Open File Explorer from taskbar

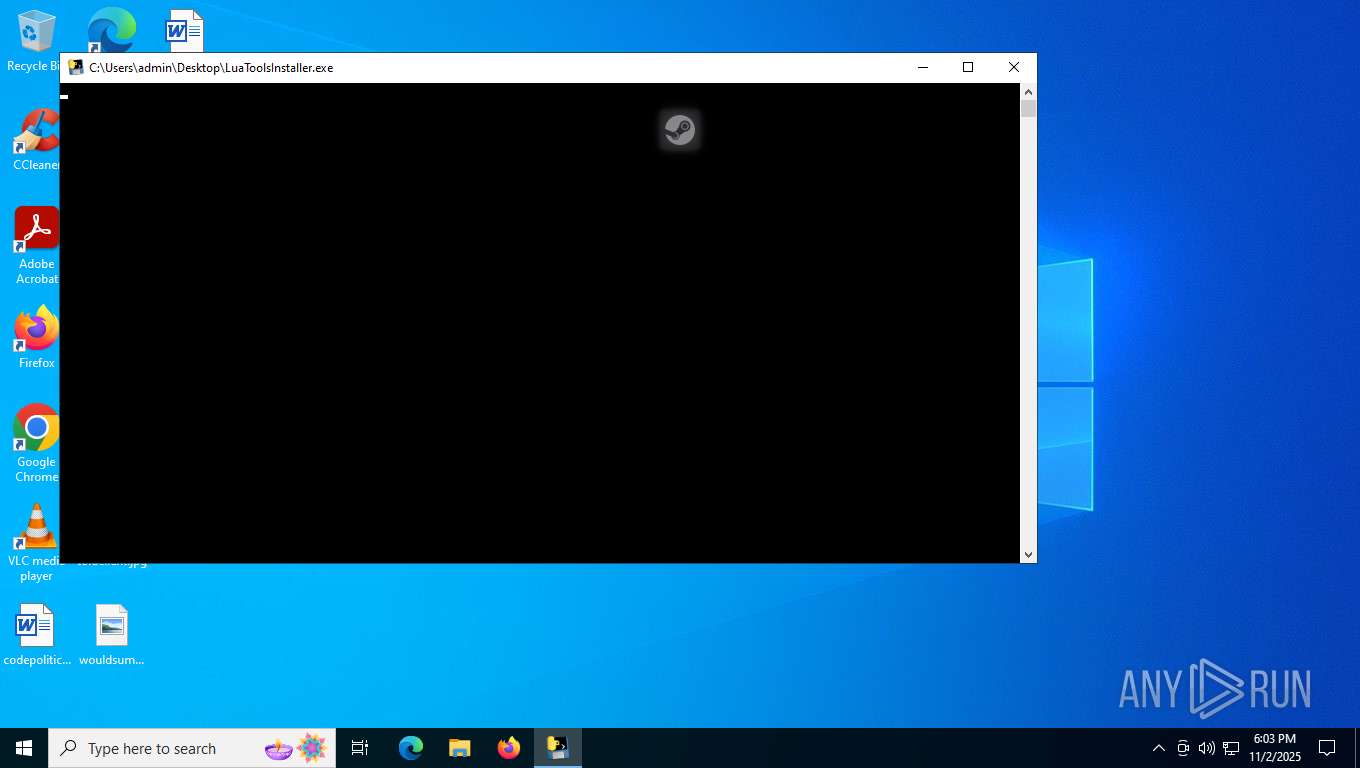pos(459,748)
